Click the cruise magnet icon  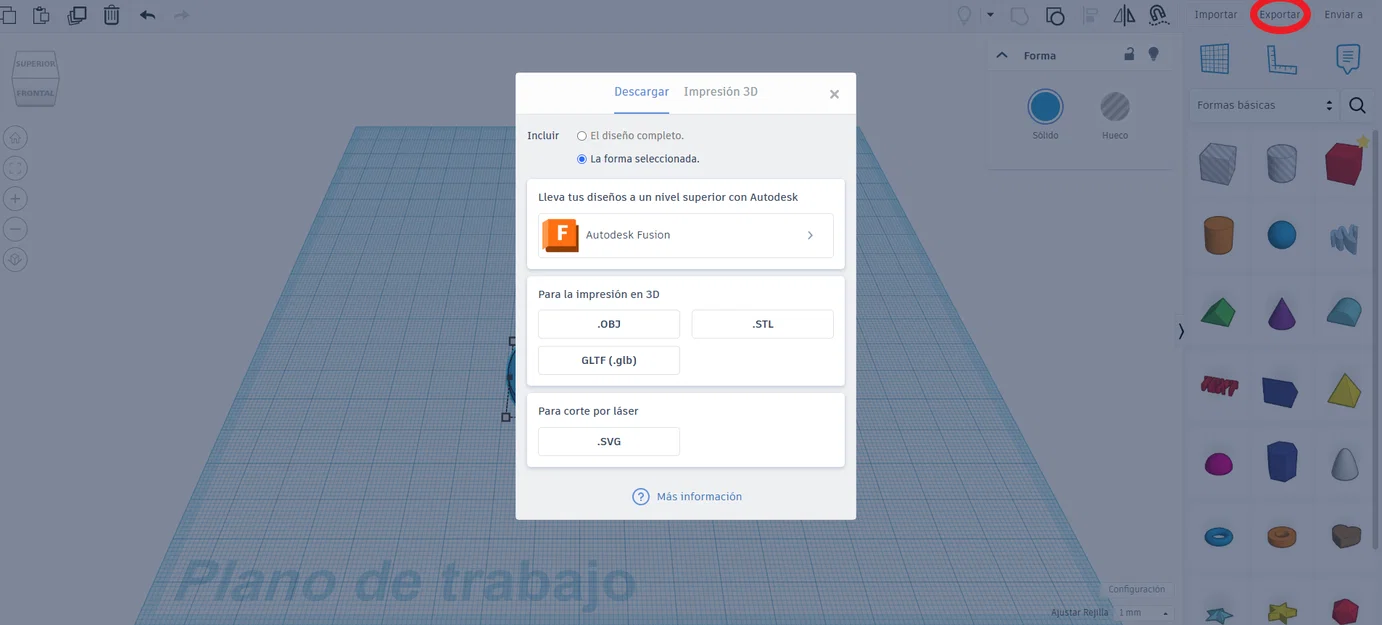click(1159, 15)
